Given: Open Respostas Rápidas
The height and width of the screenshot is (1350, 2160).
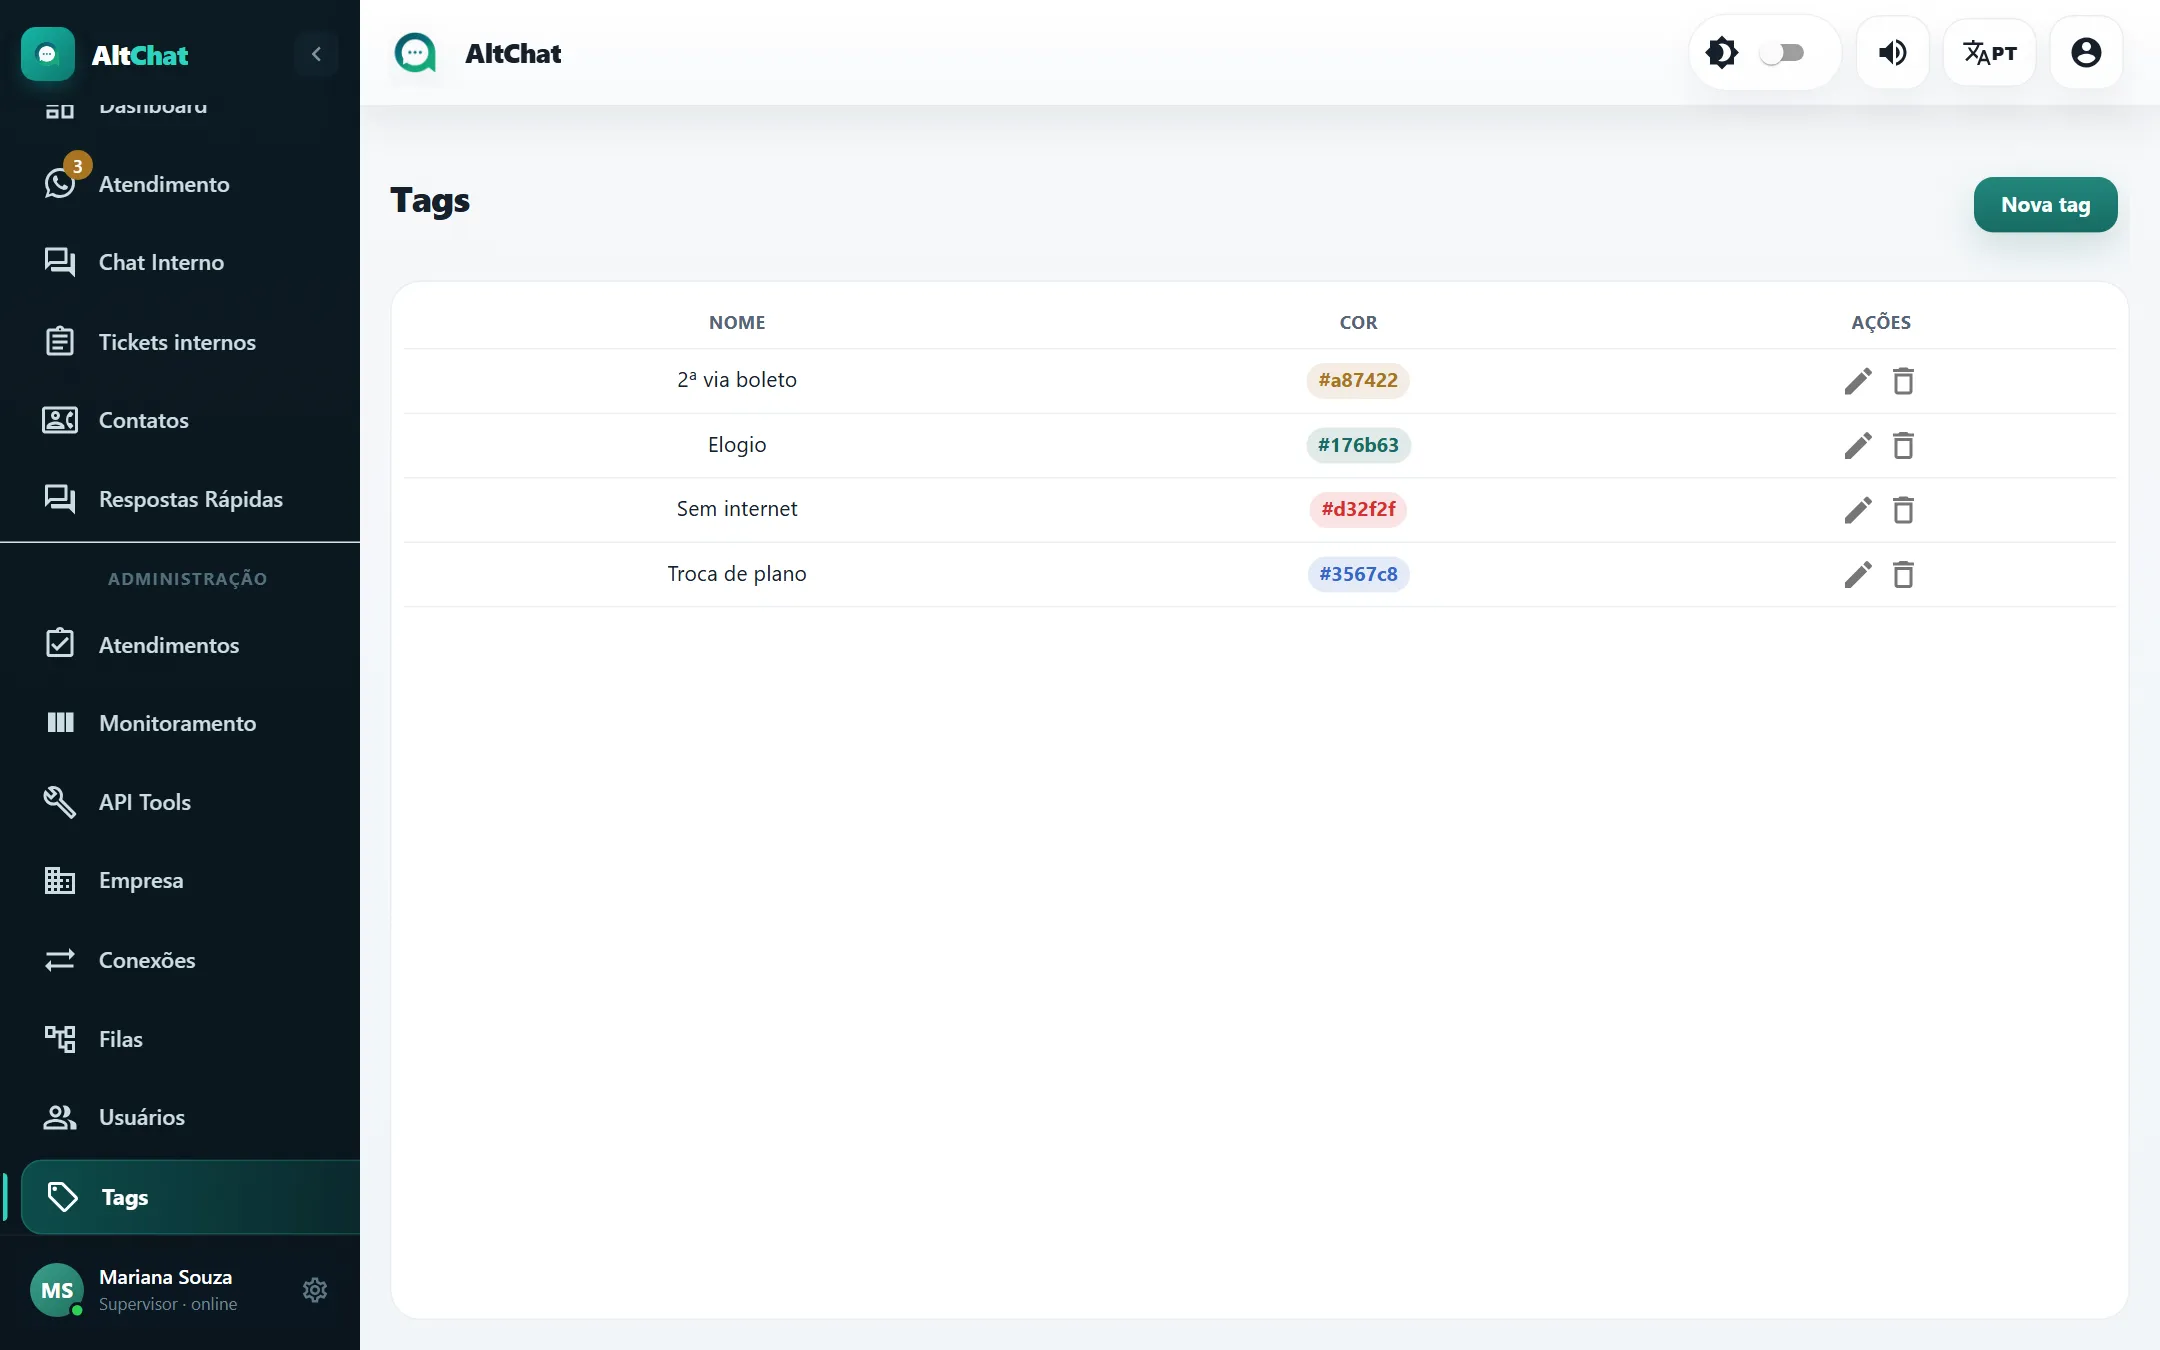Looking at the screenshot, I should [180, 499].
